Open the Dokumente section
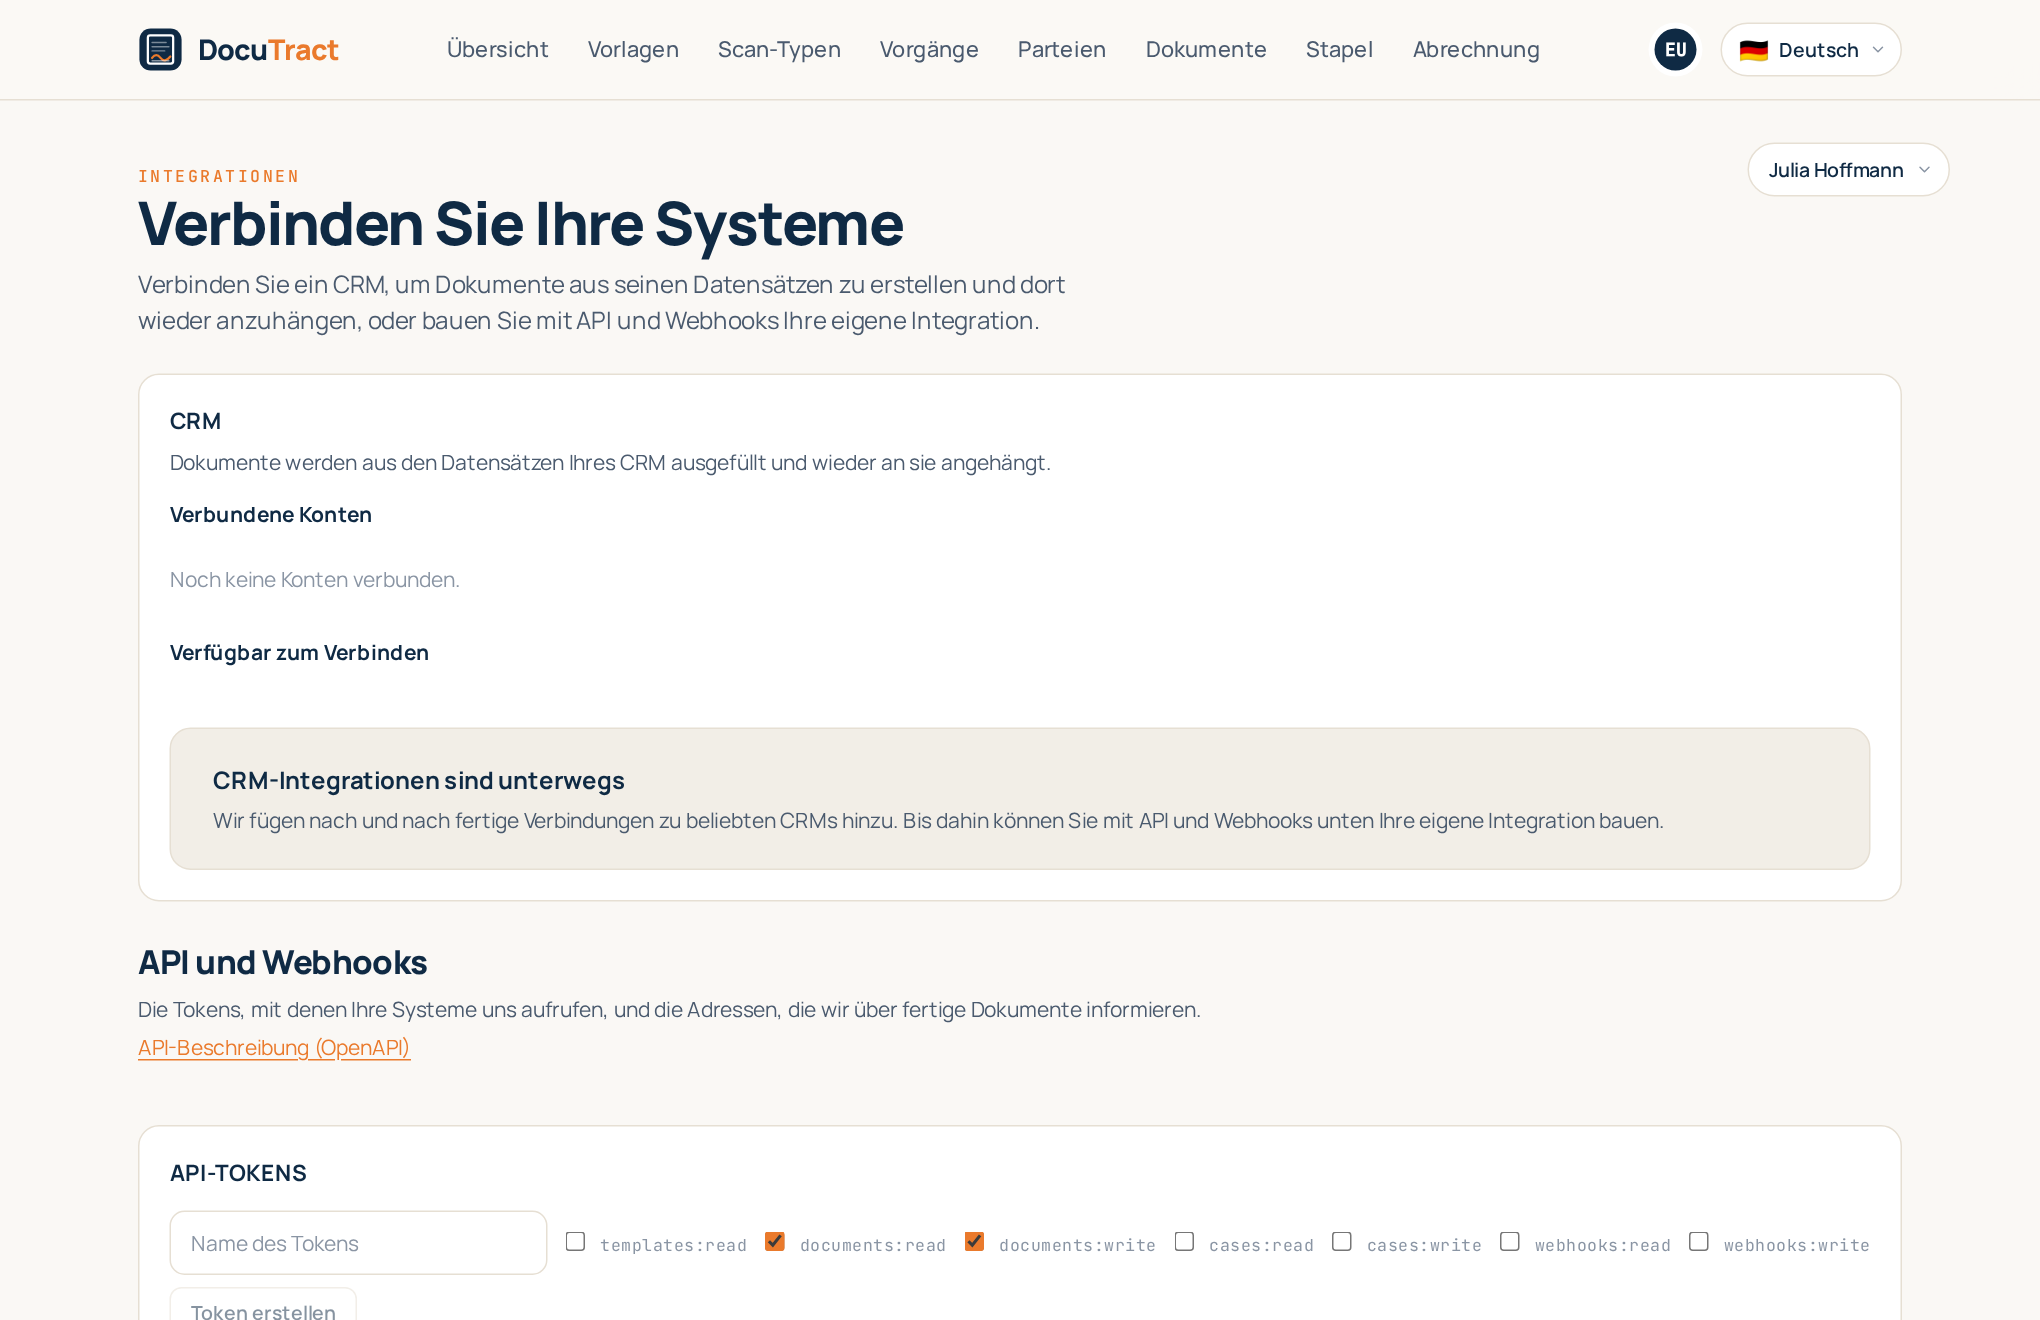The image size is (2040, 1320). (1206, 49)
